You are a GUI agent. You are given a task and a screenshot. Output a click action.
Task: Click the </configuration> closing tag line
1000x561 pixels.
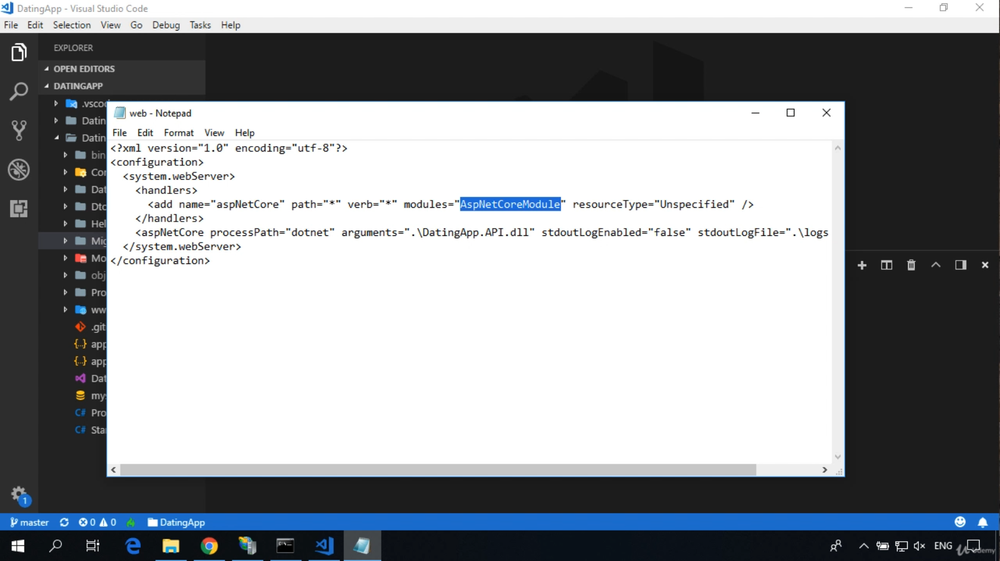(x=160, y=261)
